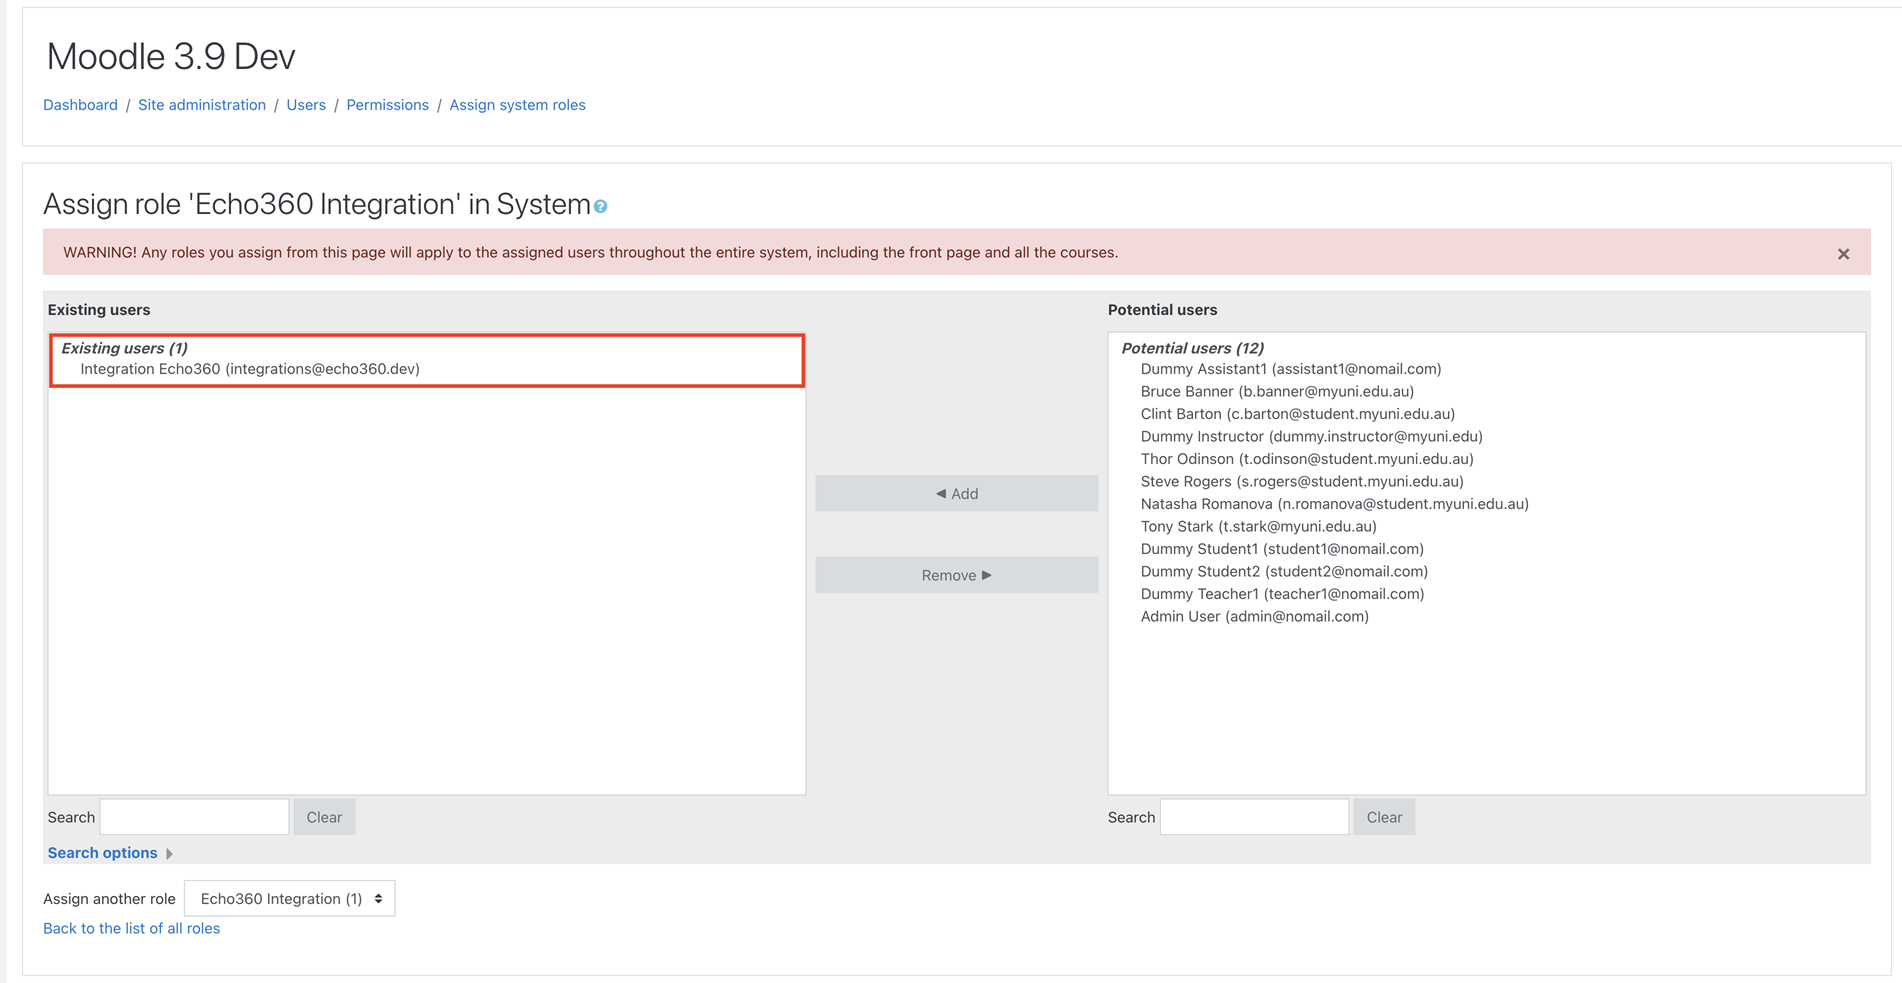Click the help icon beside the page heading

tap(600, 207)
